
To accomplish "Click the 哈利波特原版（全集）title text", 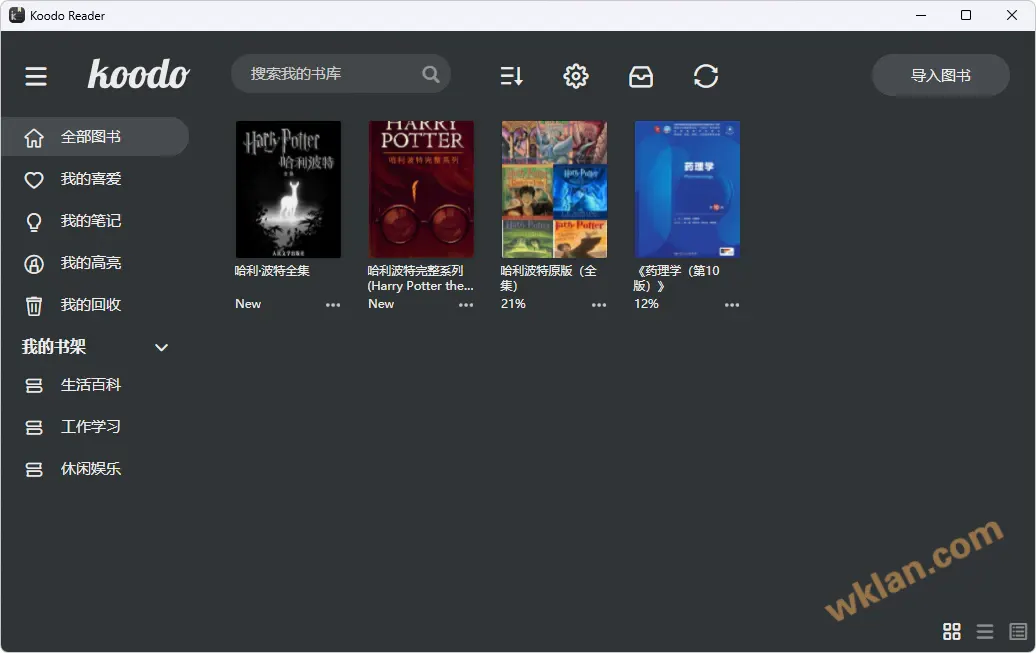I will [x=548, y=278].
